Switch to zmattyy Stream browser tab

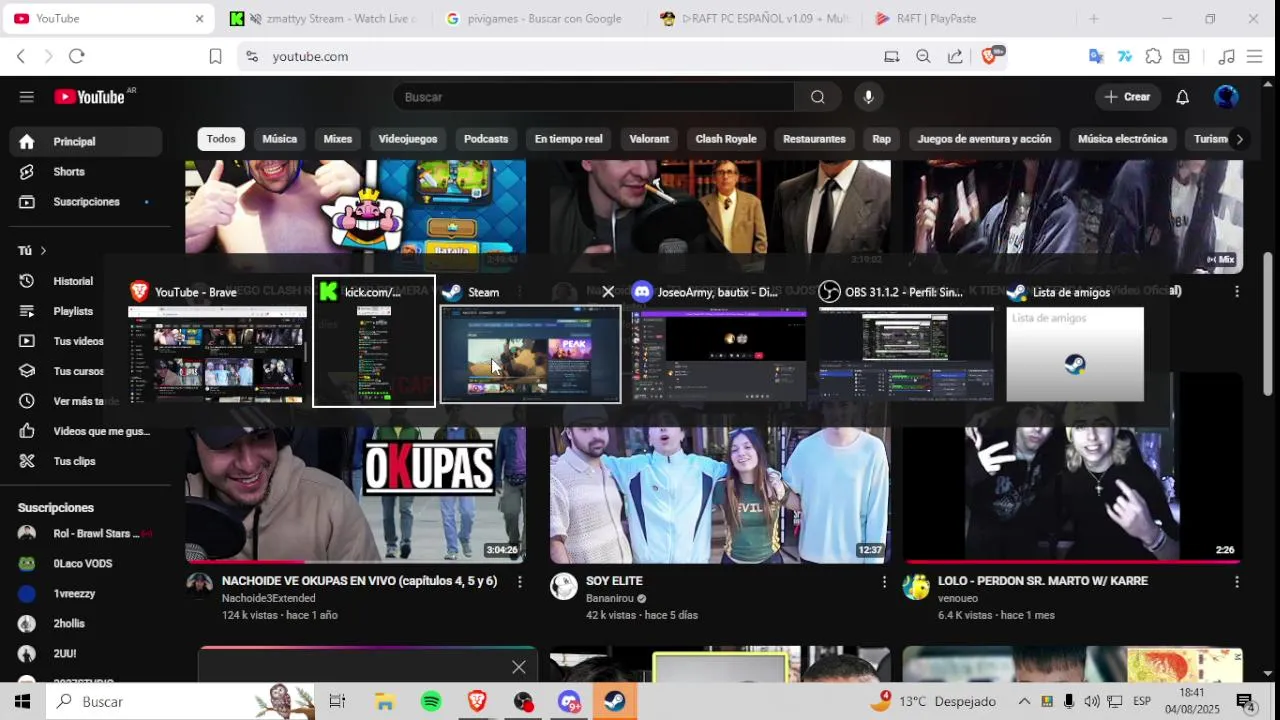[x=326, y=19]
